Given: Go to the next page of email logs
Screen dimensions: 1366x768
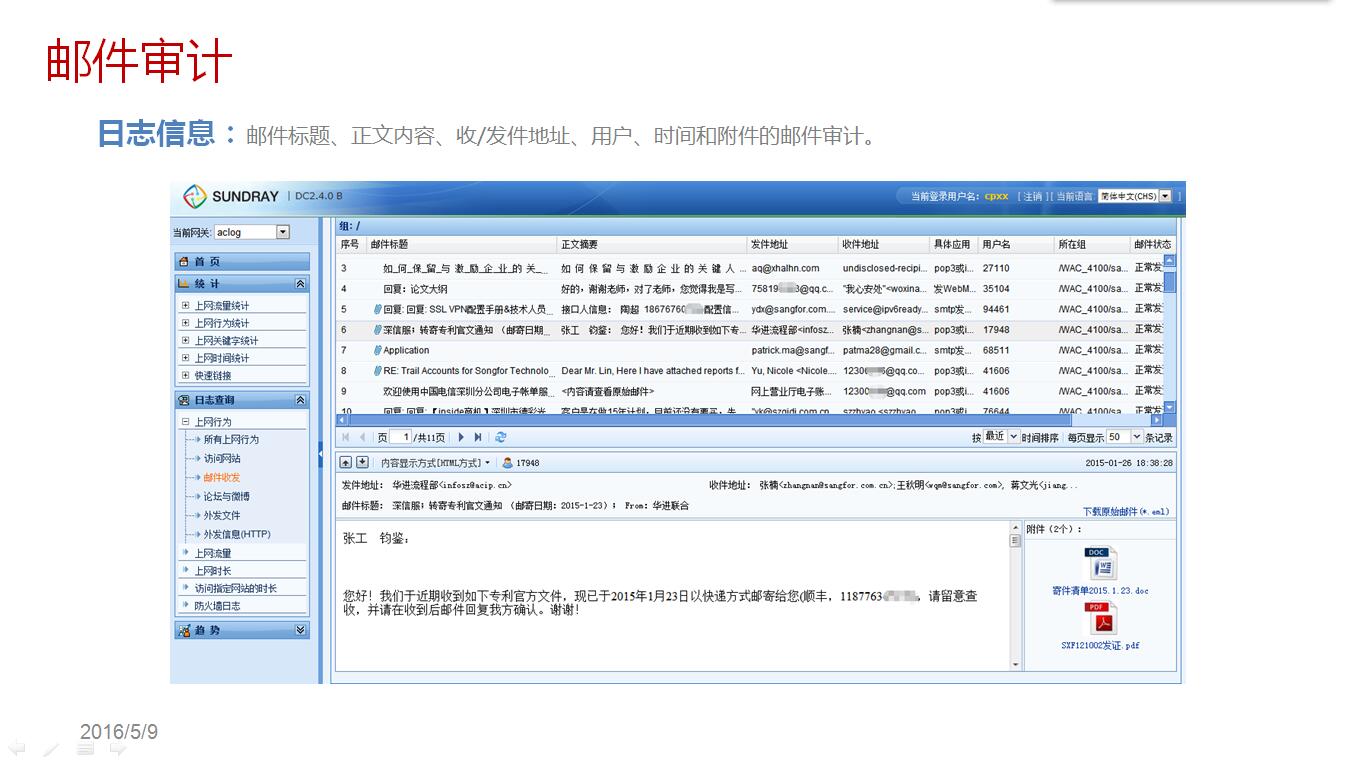Looking at the screenshot, I should click(461, 437).
